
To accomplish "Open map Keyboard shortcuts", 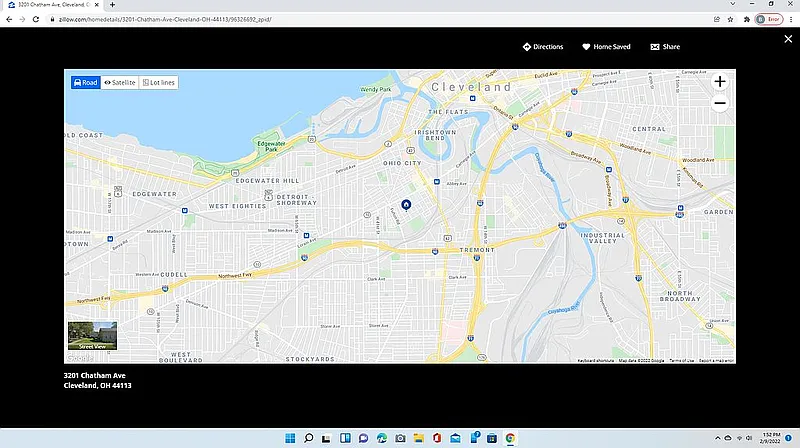I will [595, 360].
